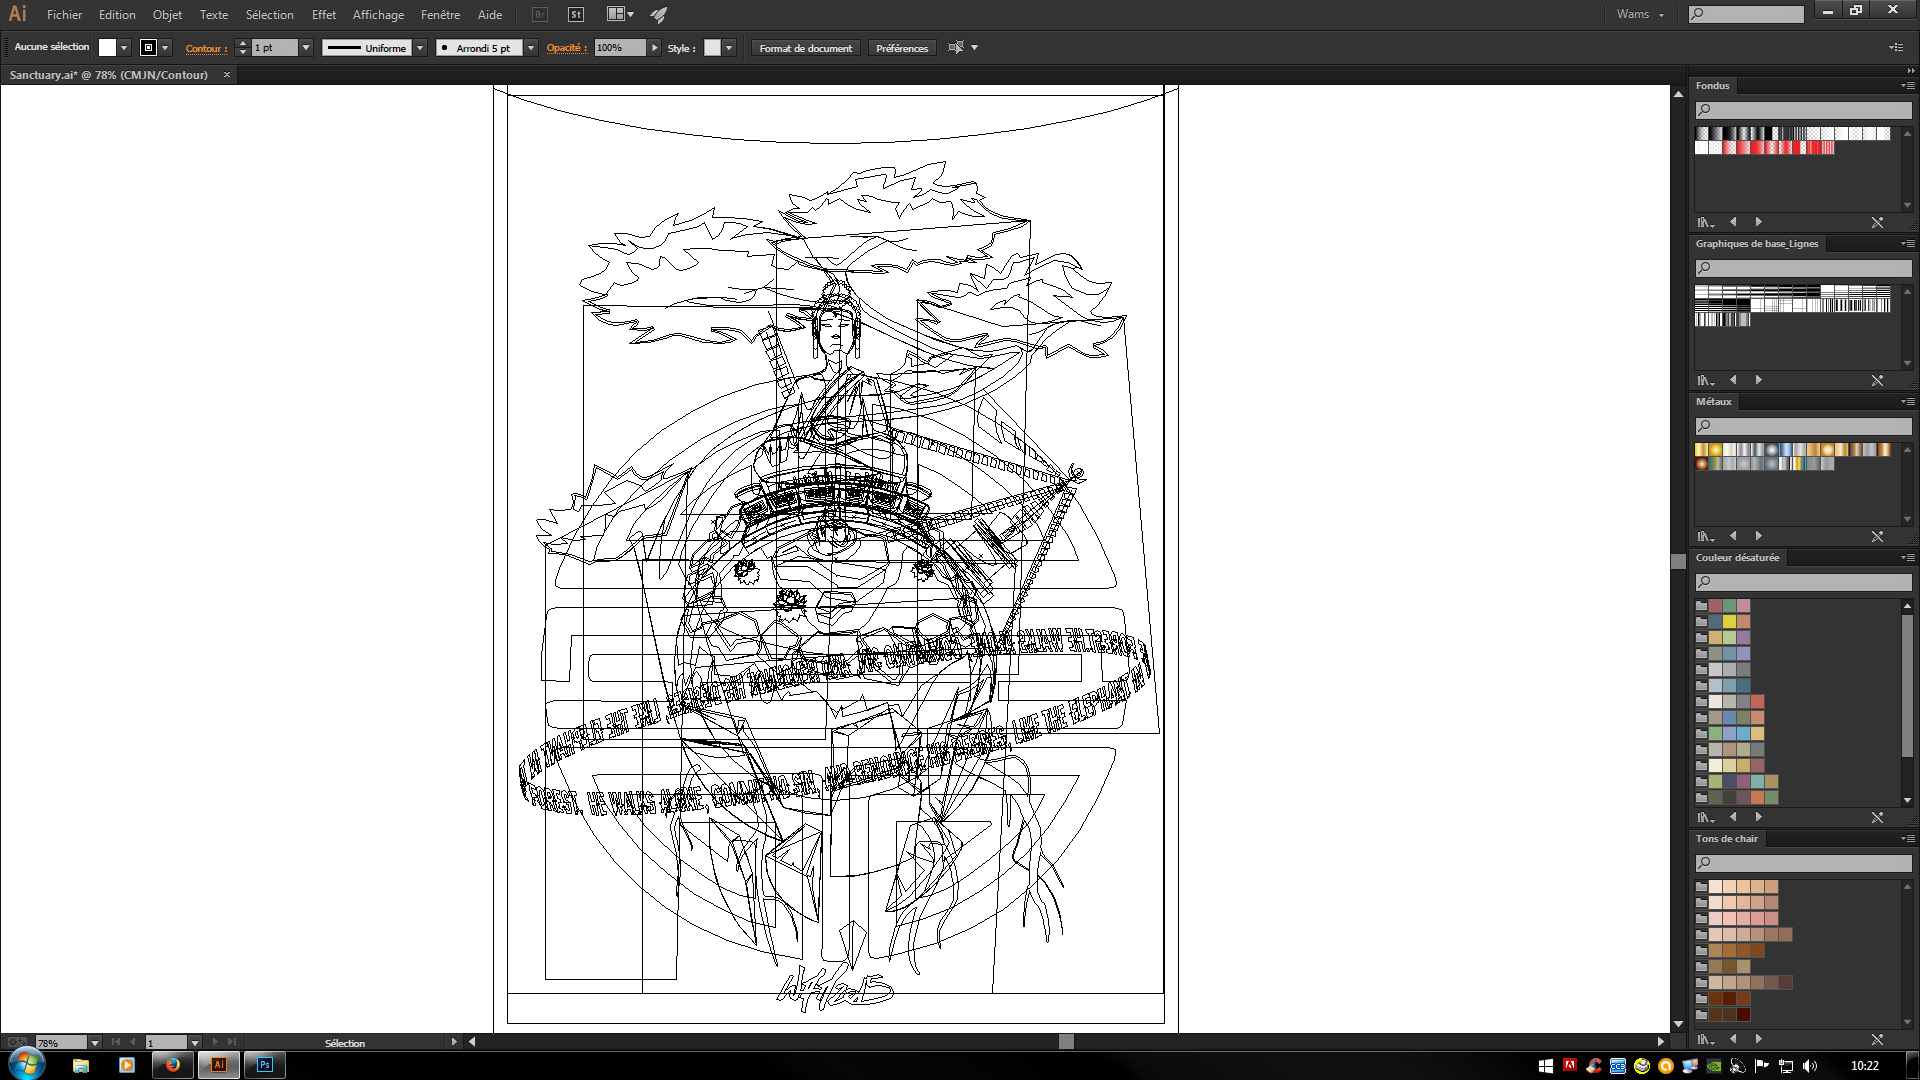Select the first red gradient swatch in Fondus

(1730, 148)
